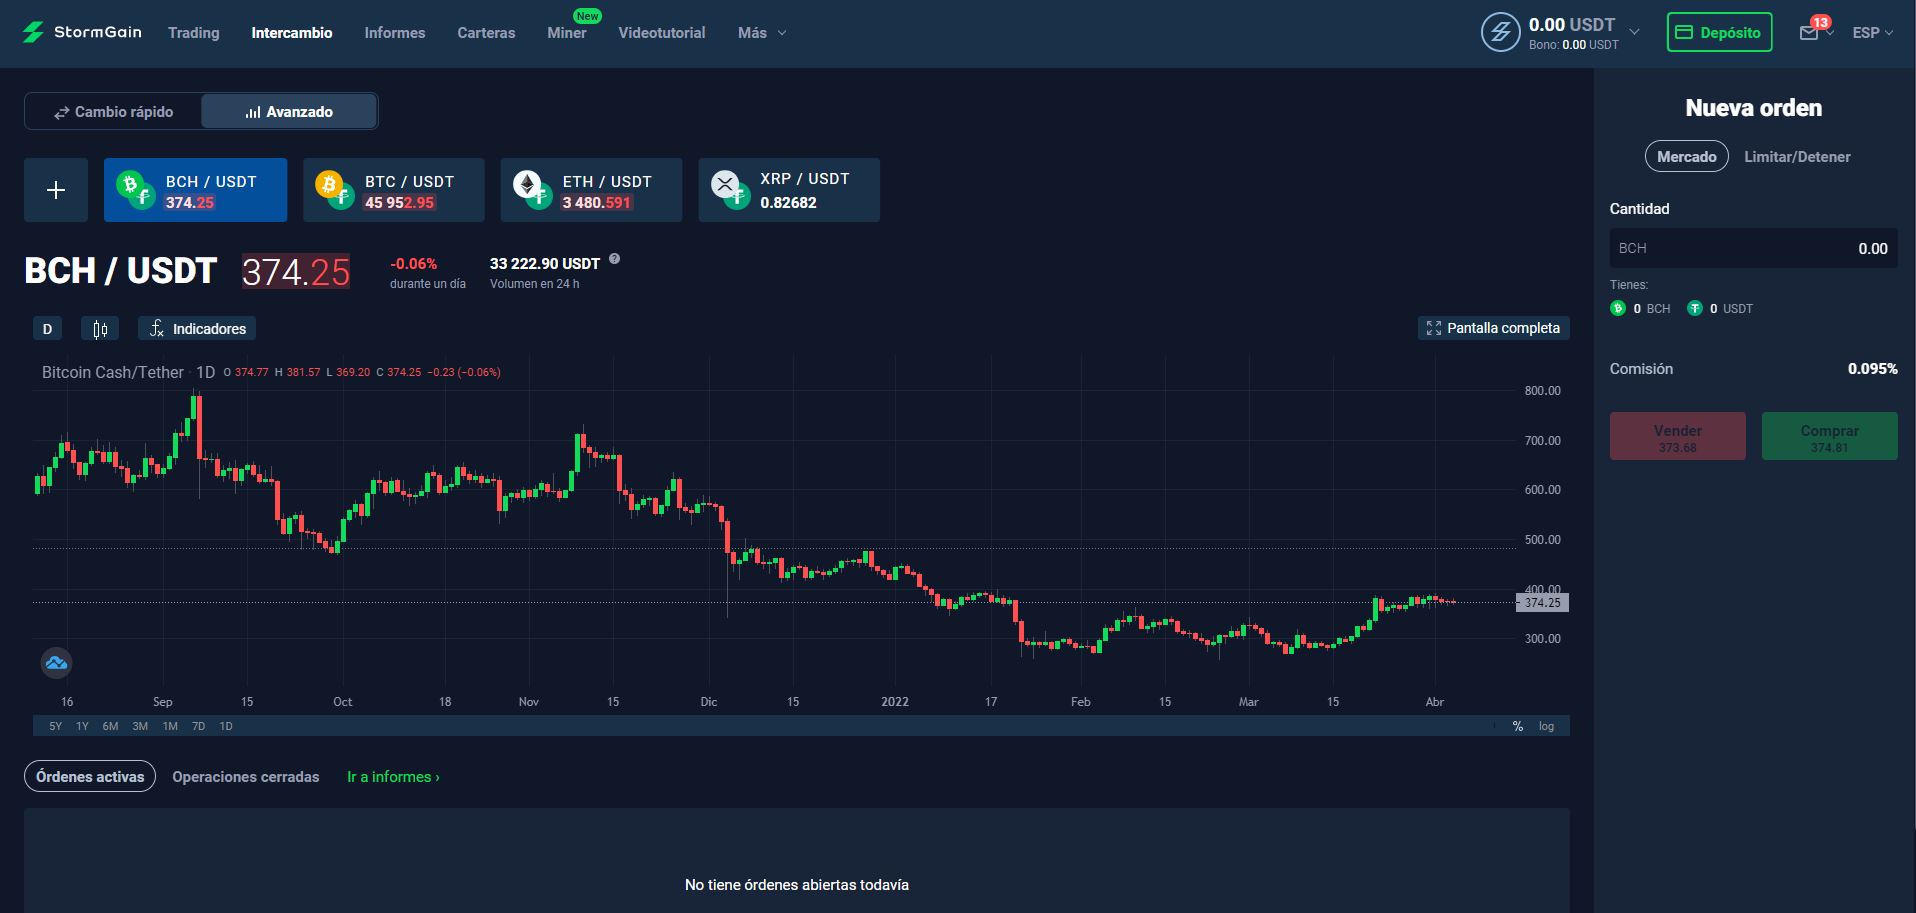The image size is (1916, 913).
Task: Open the ESP language selector
Action: pos(1872,33)
